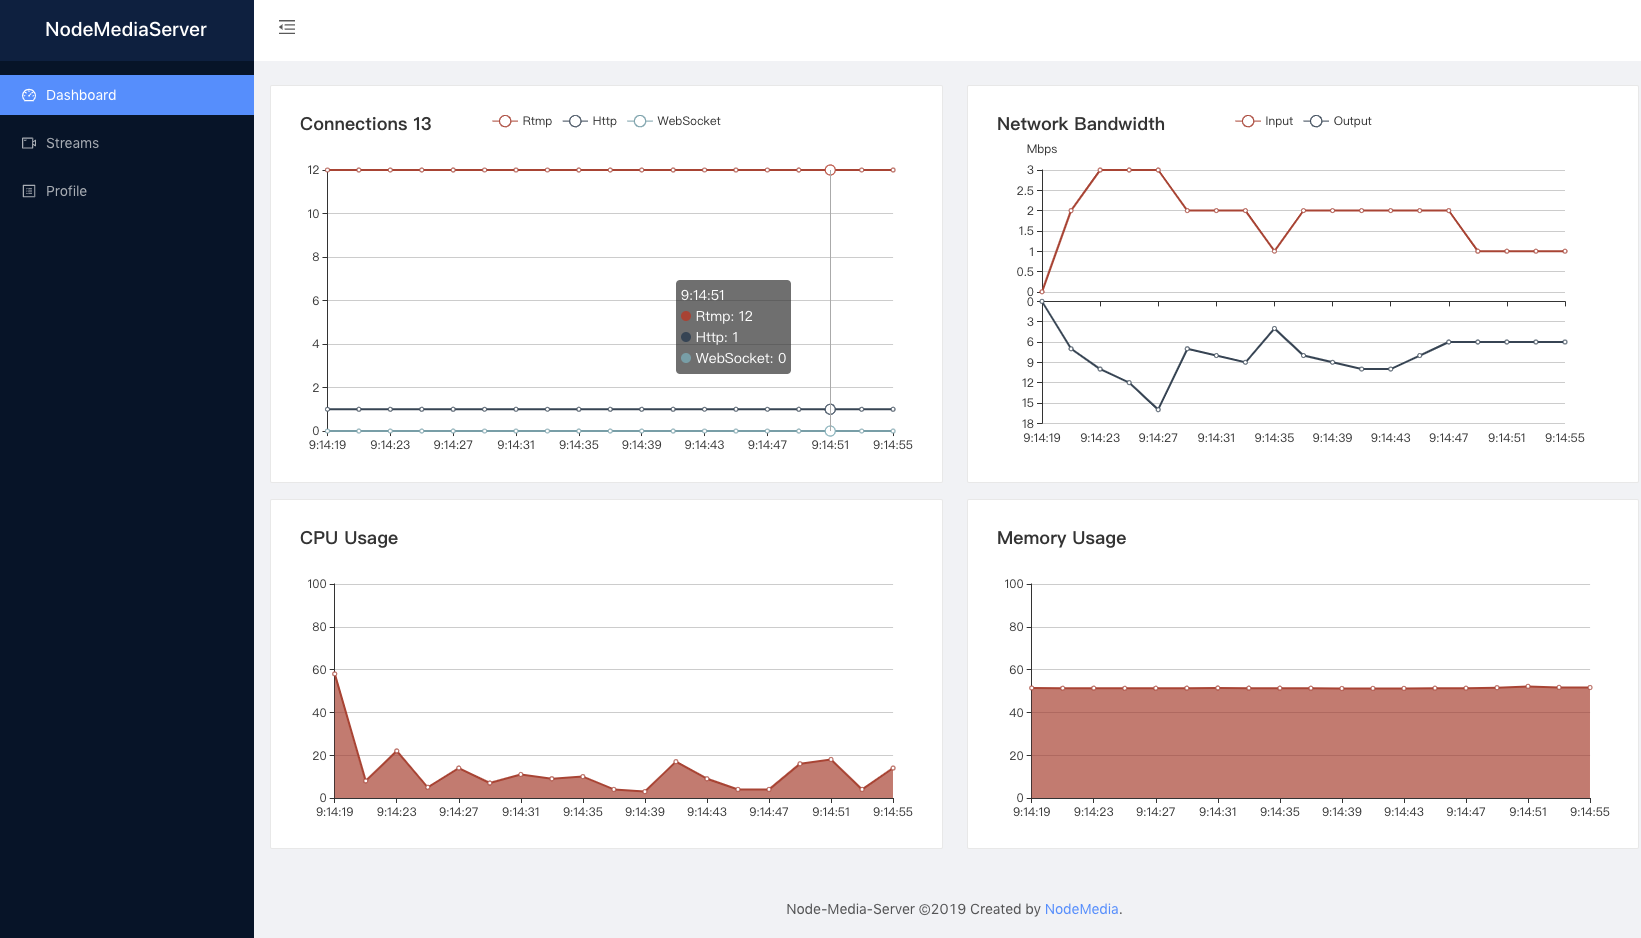Click the Network Bandwidth chart title
1641x938 pixels.
coord(1081,124)
